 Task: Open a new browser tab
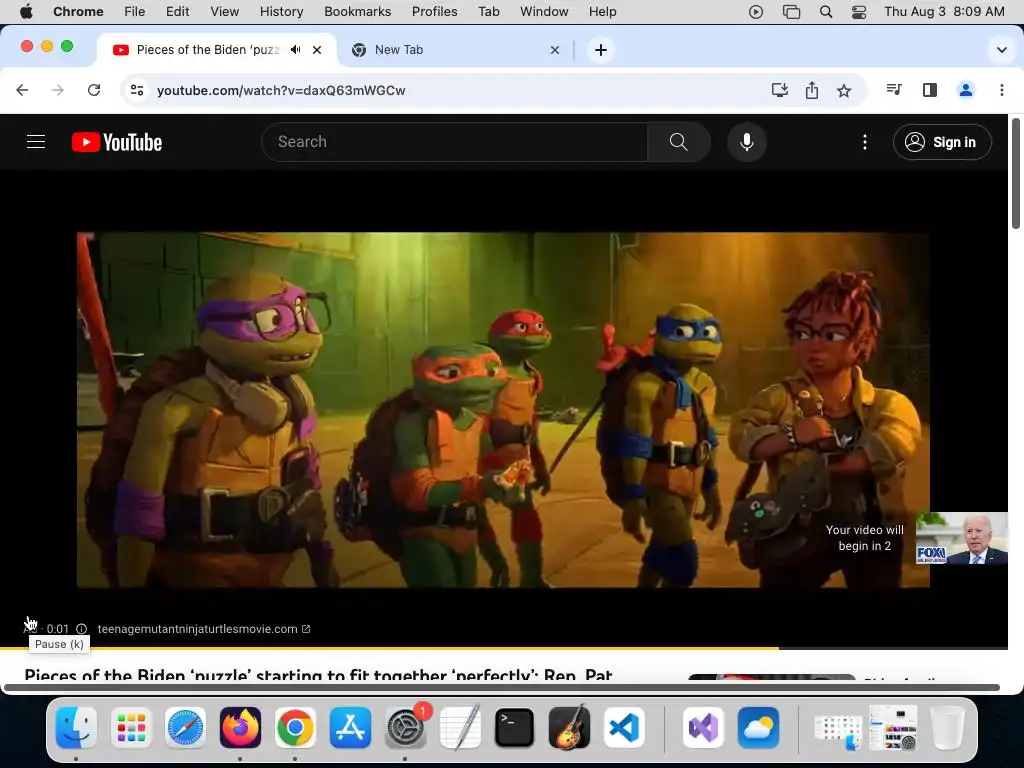pos(600,50)
